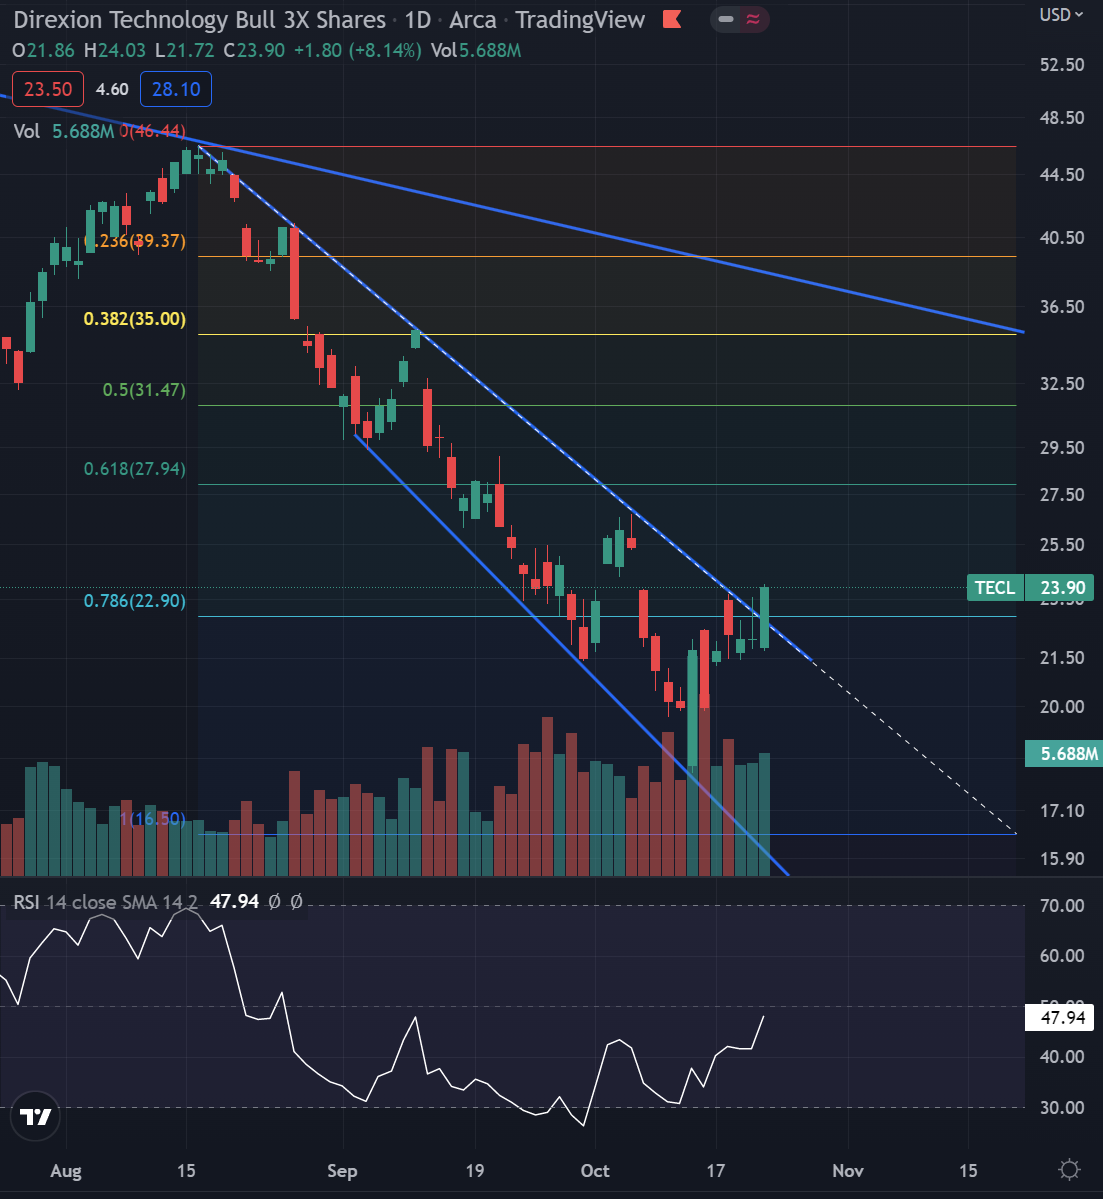The width and height of the screenshot is (1103, 1199).
Task: Click the O21.86 open value
Action: (43, 50)
